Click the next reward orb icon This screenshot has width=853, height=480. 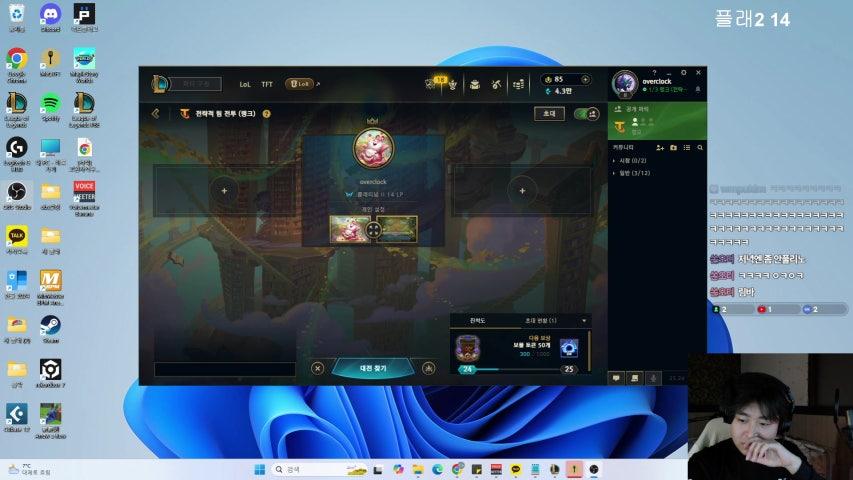point(569,348)
